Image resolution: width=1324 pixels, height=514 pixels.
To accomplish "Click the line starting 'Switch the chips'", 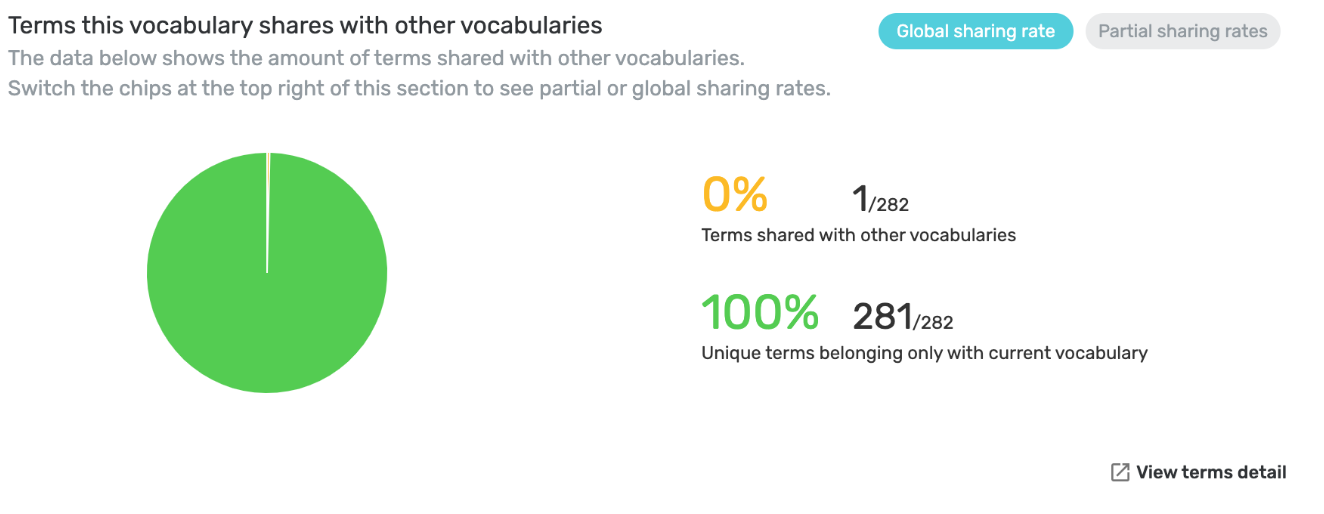I will click(420, 88).
